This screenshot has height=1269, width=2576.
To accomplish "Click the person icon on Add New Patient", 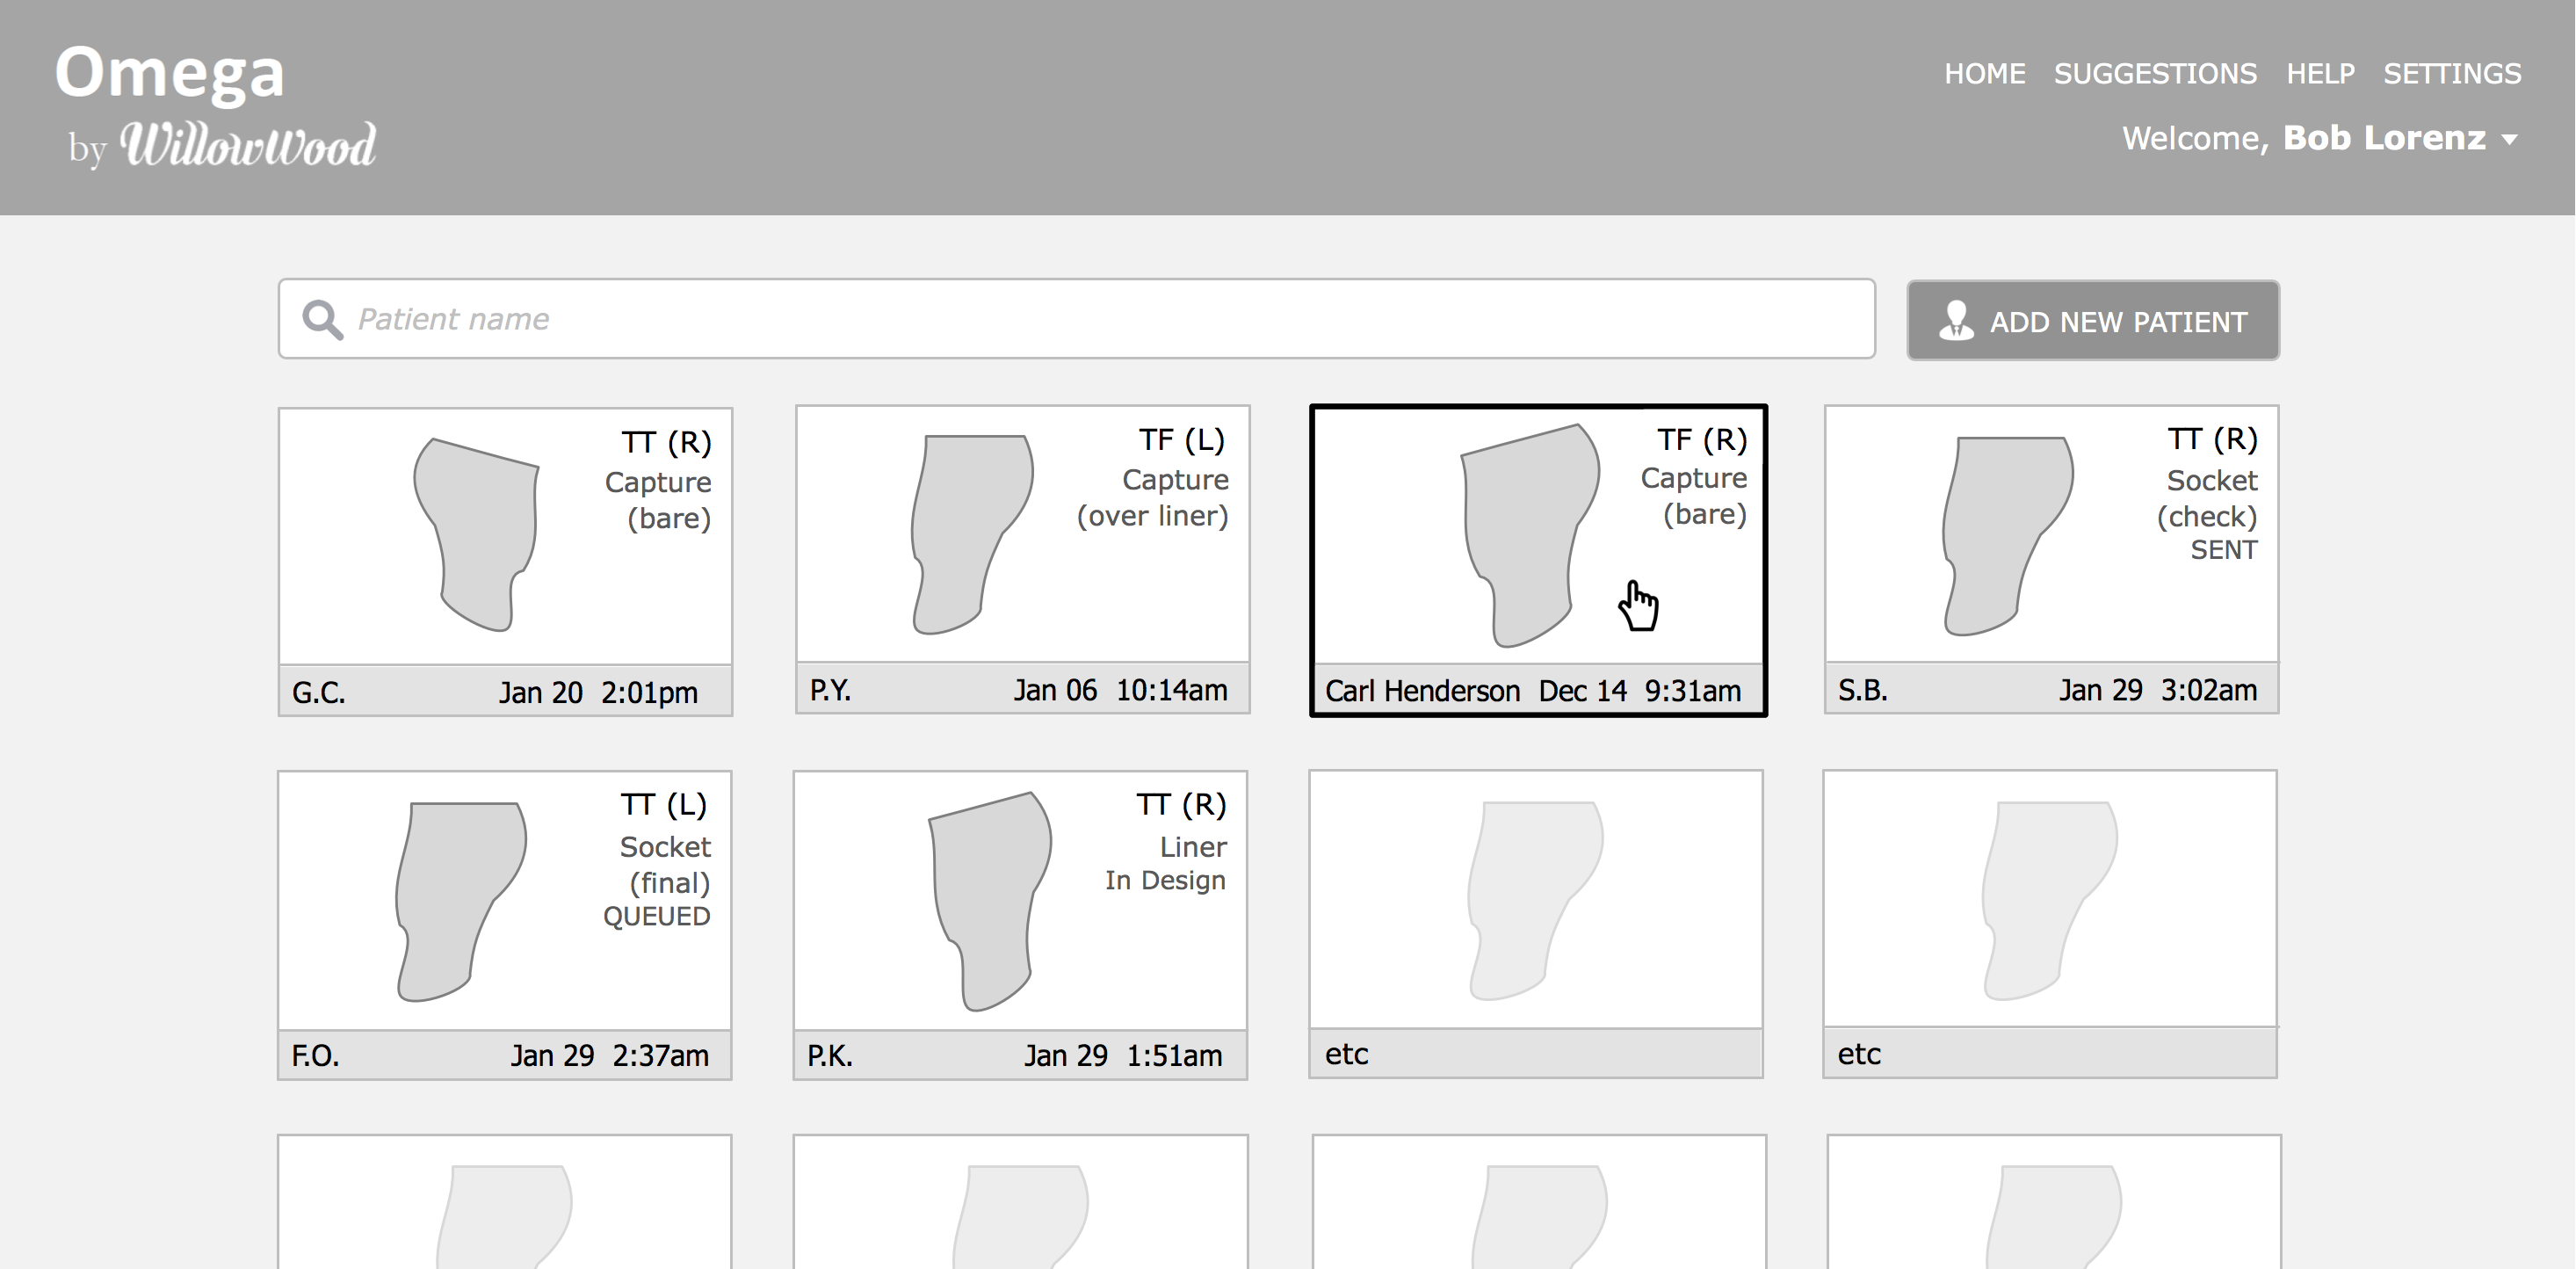I will click(1955, 321).
